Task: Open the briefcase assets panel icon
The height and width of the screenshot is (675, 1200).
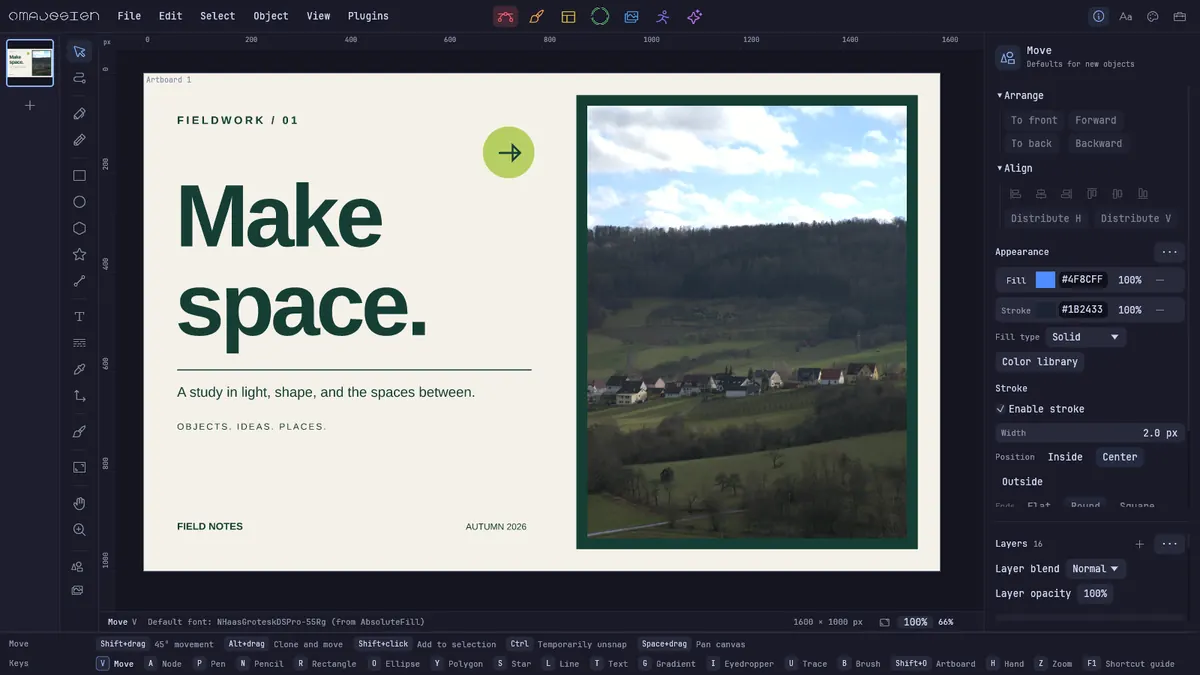Action: coord(1179,16)
